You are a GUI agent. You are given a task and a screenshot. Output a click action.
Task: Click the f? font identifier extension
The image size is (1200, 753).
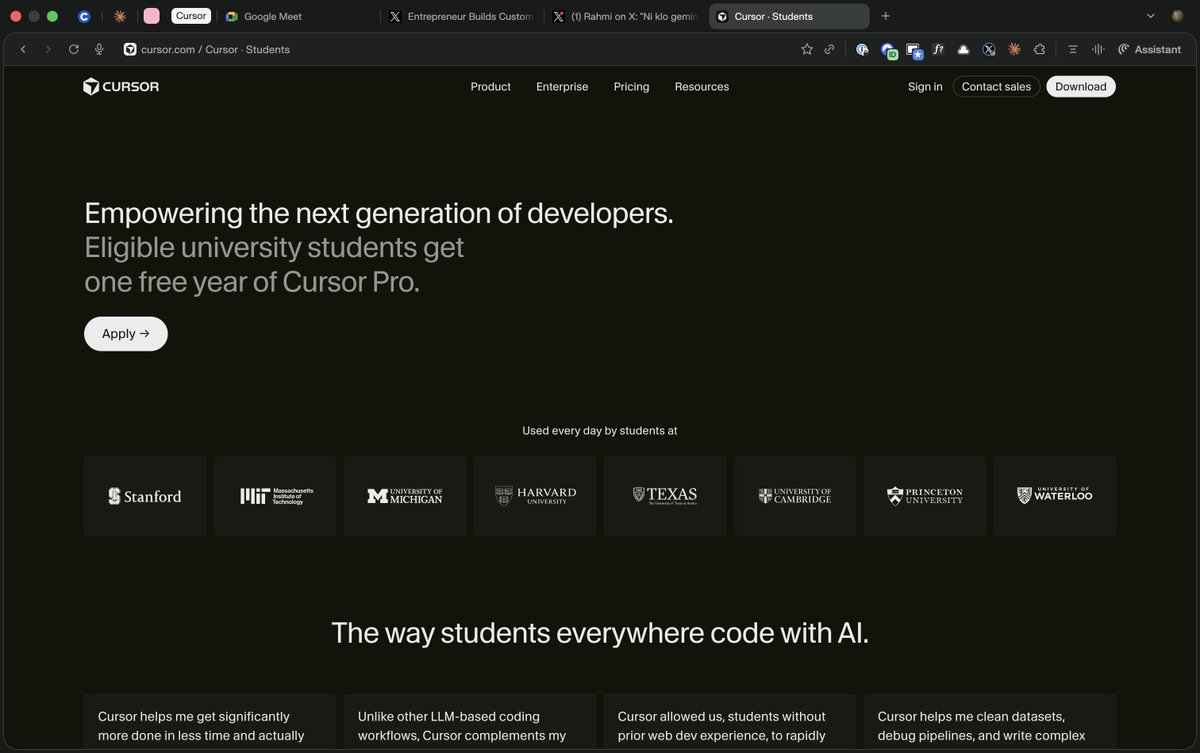(x=938, y=49)
